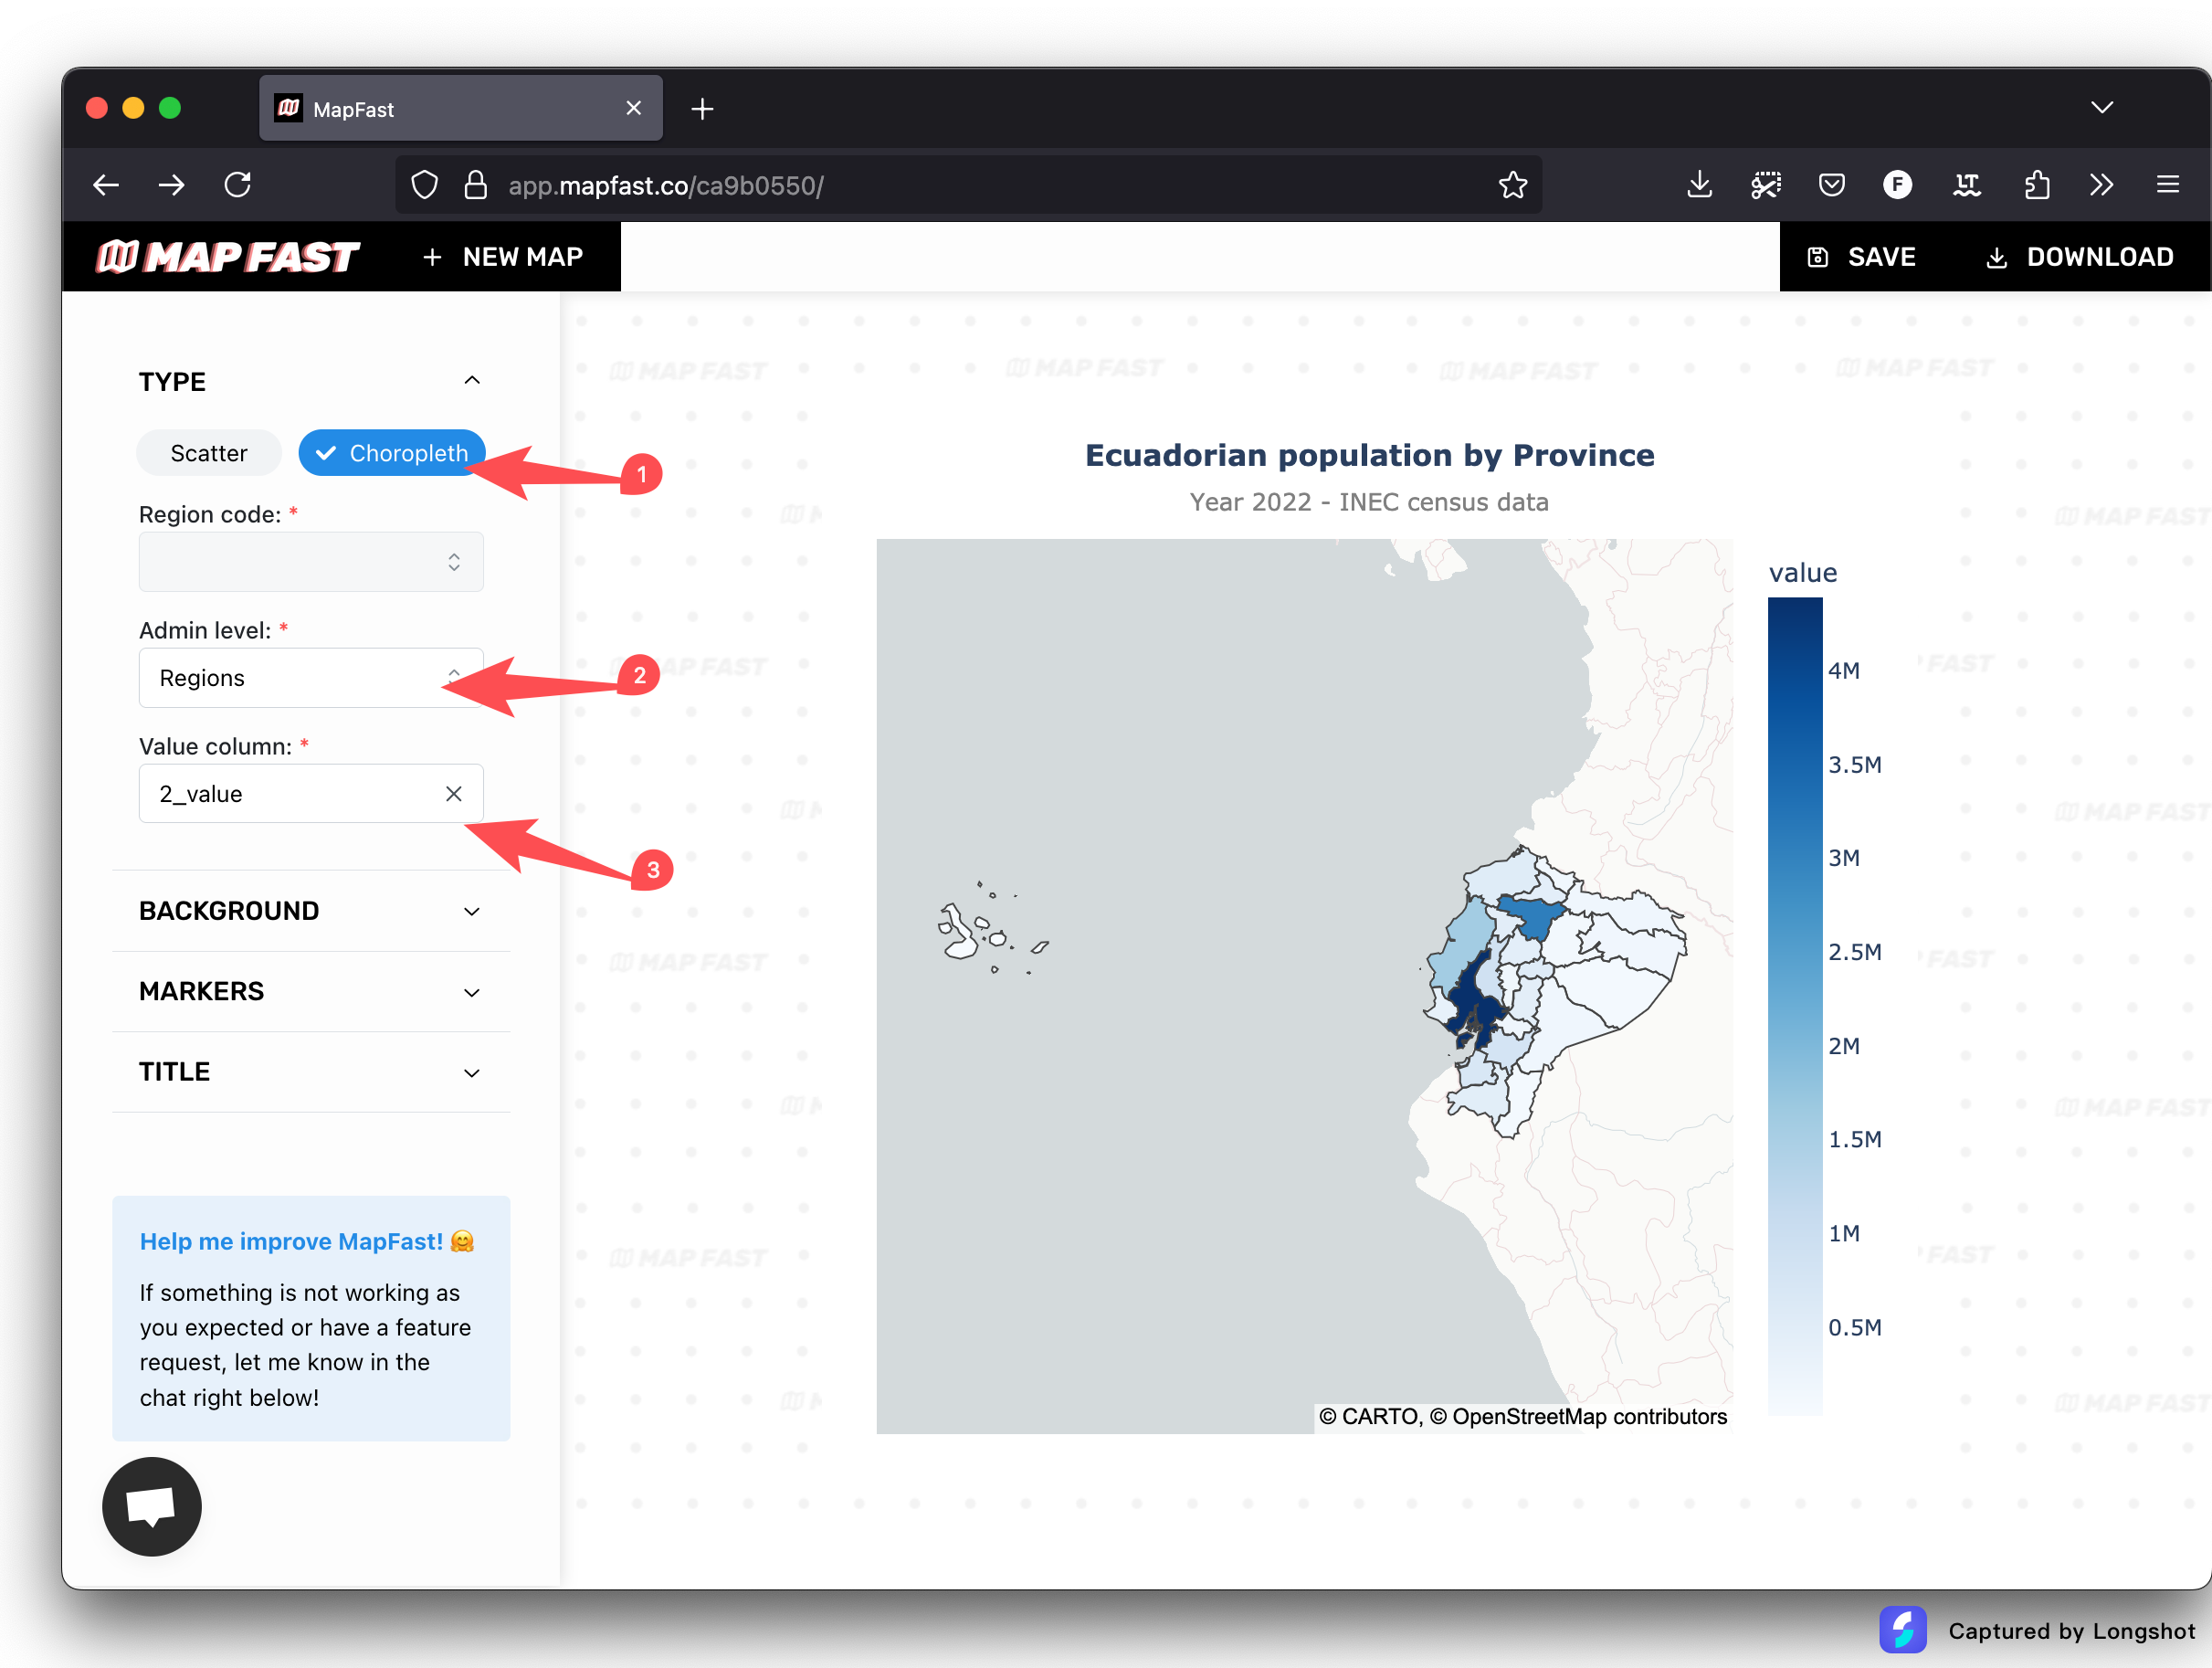Click the padlock site info icon
The image size is (2212, 1668).
pyautogui.click(x=476, y=185)
